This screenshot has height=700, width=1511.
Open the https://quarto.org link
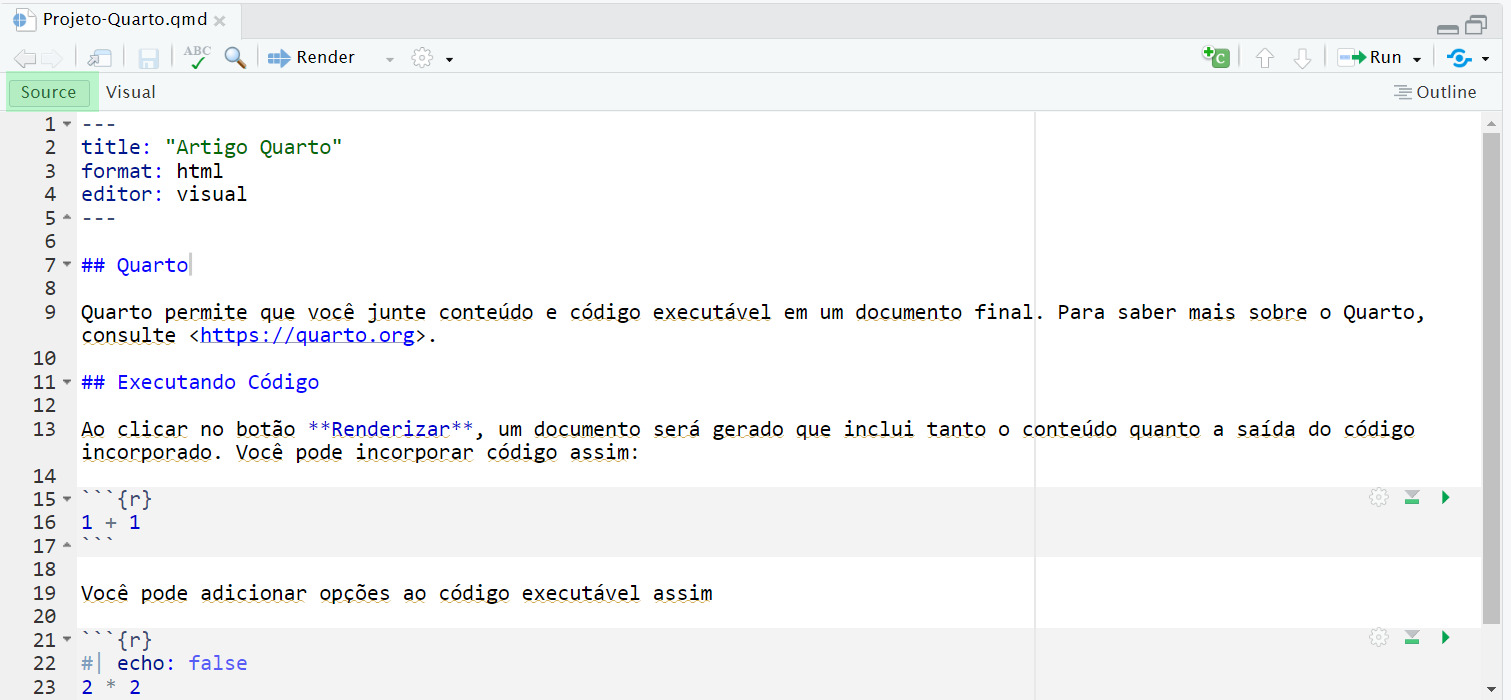click(307, 335)
